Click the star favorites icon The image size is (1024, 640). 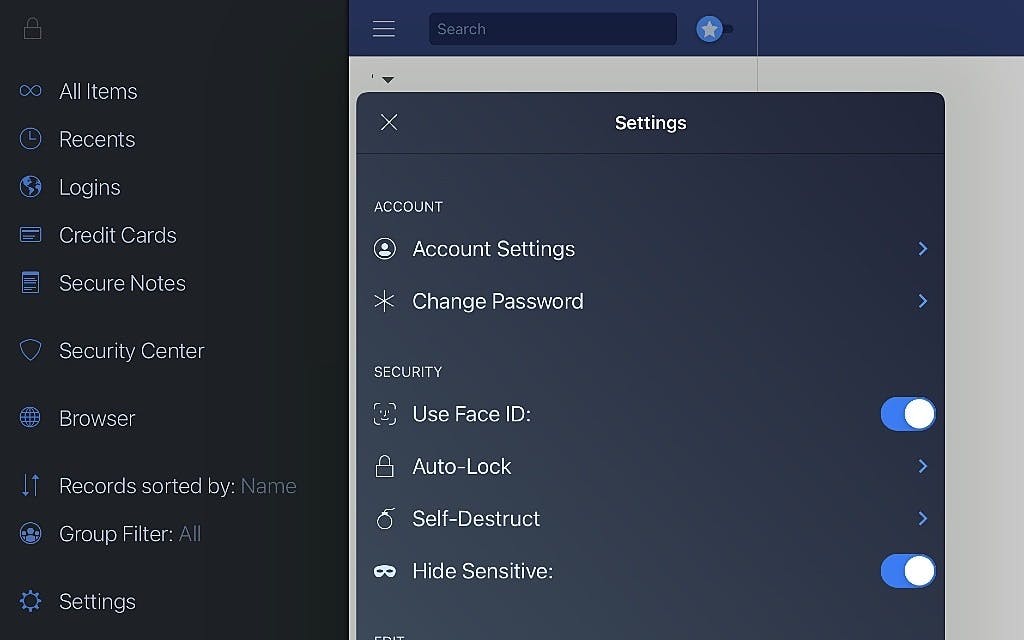click(709, 29)
